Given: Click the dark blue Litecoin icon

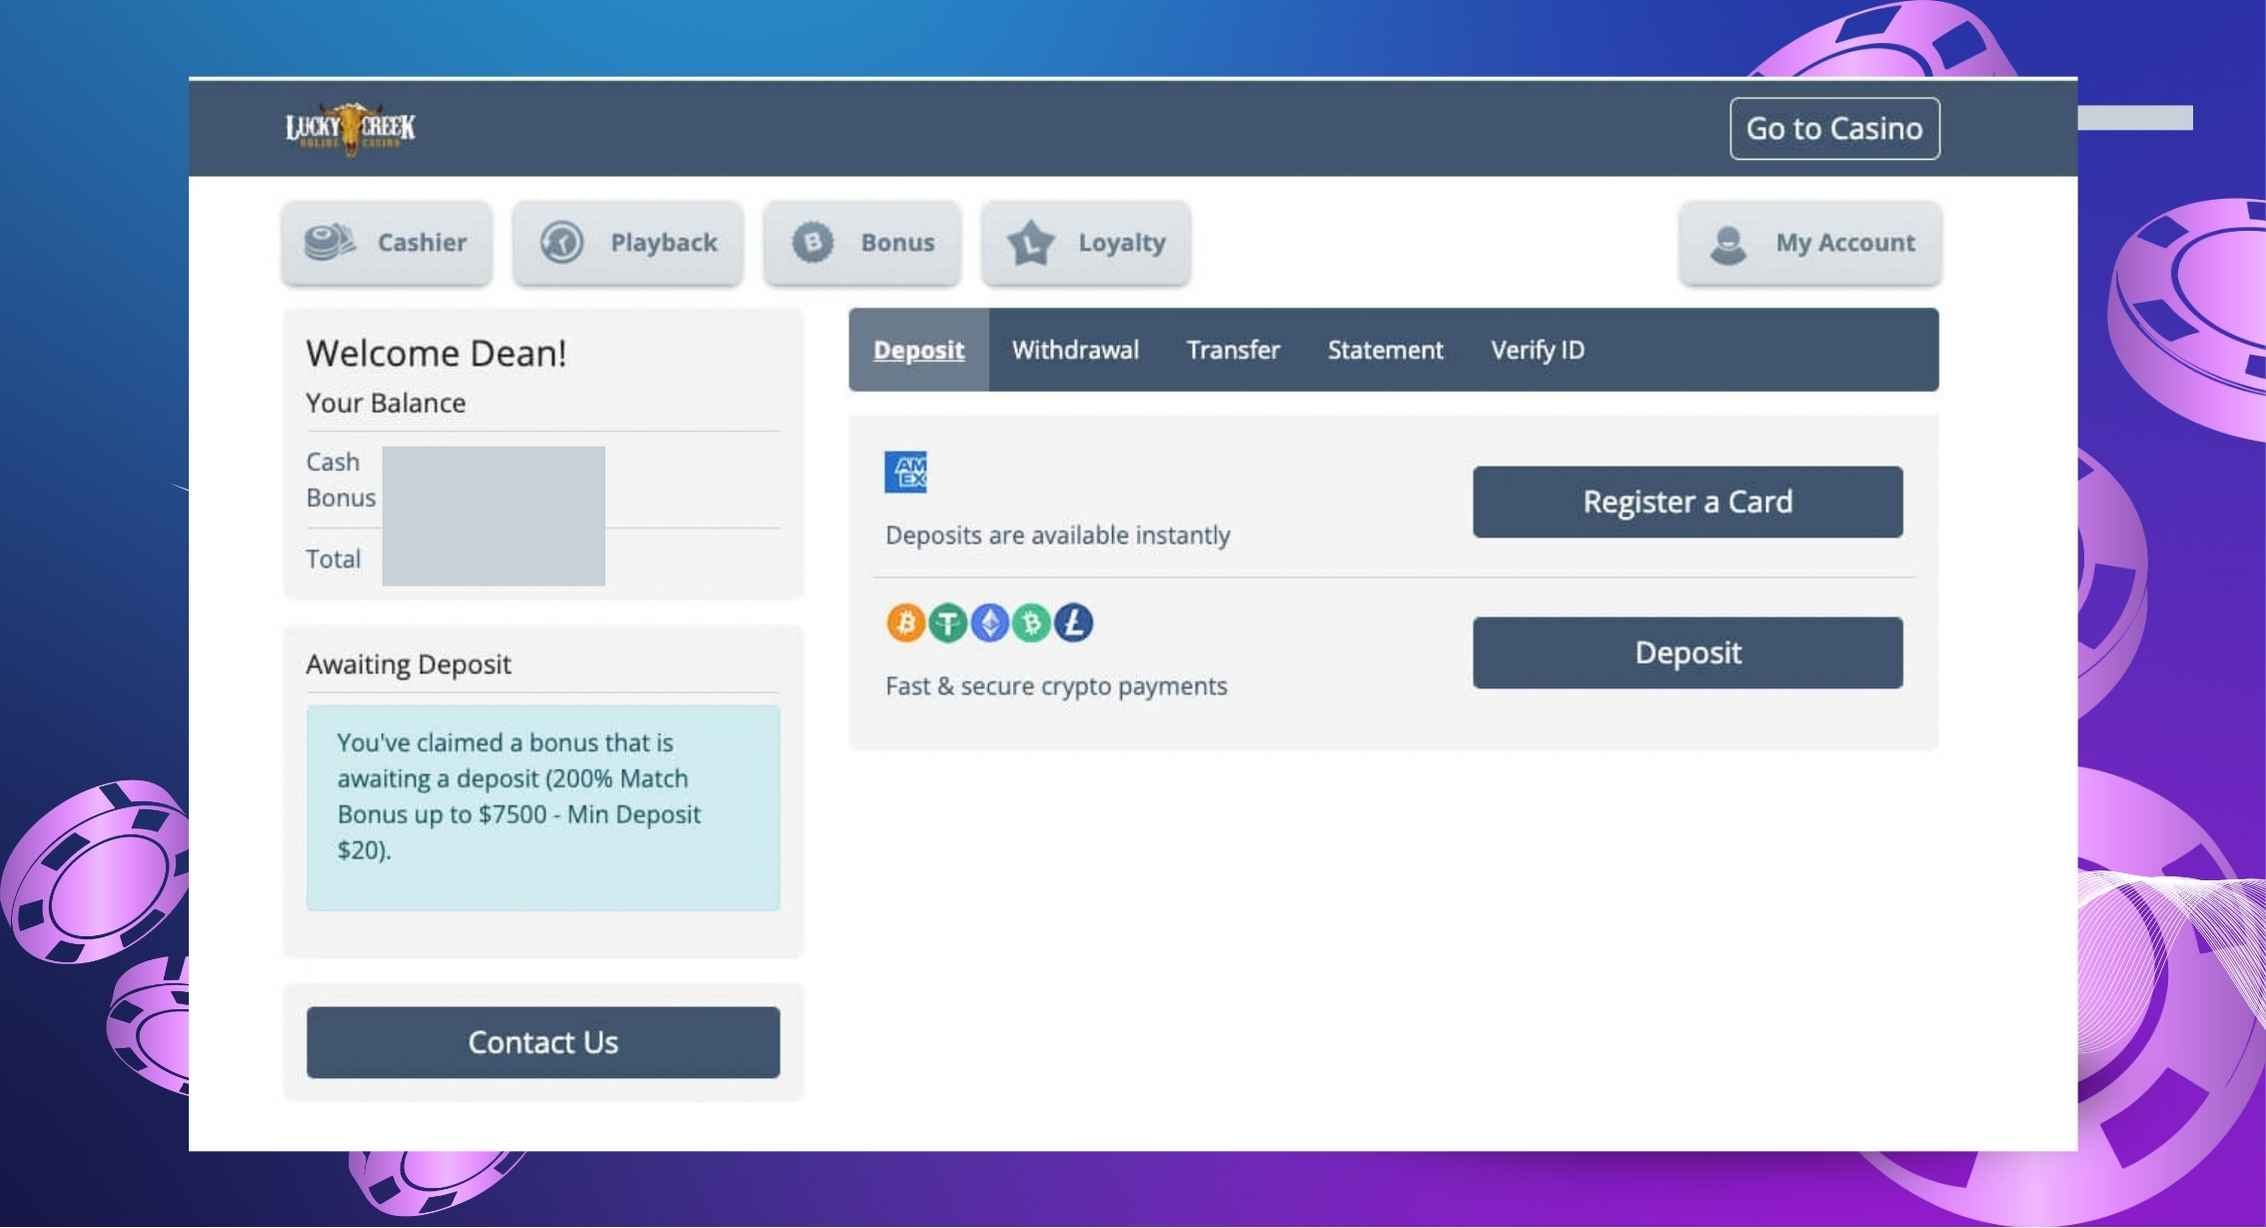Looking at the screenshot, I should pos(1073,623).
